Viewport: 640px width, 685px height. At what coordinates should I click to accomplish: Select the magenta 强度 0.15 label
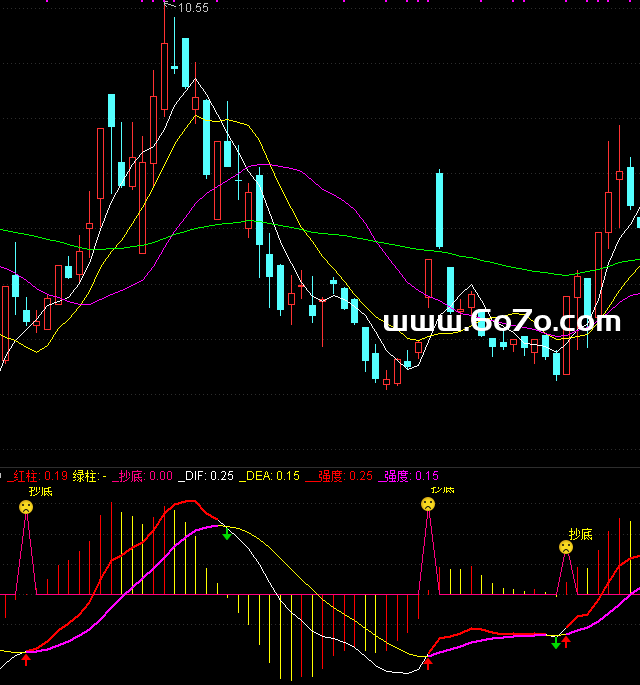point(410,477)
